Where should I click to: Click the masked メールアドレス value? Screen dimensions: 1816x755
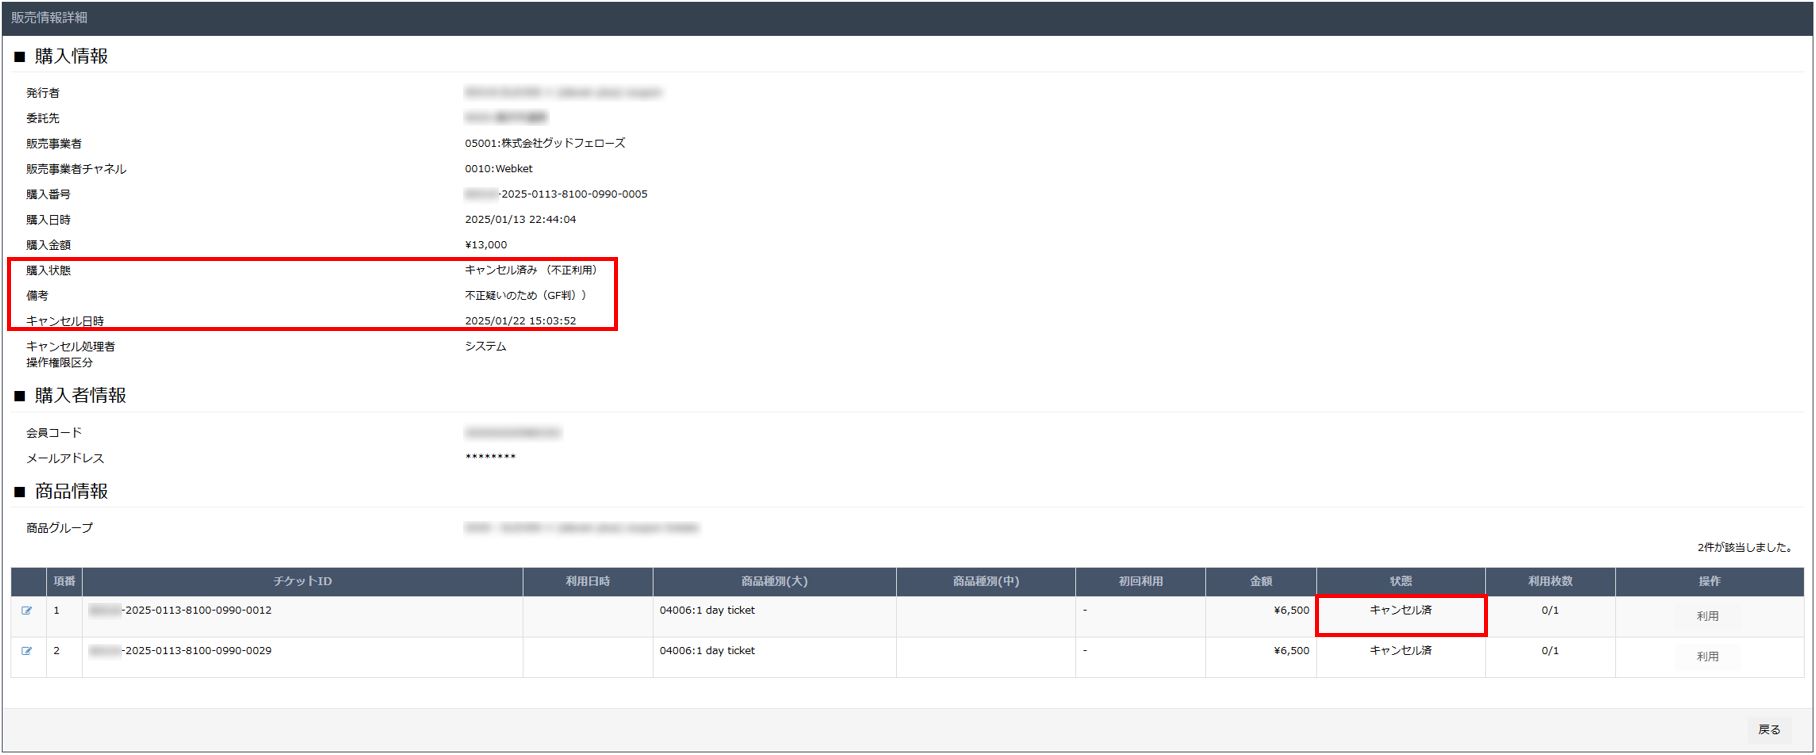[x=490, y=458]
